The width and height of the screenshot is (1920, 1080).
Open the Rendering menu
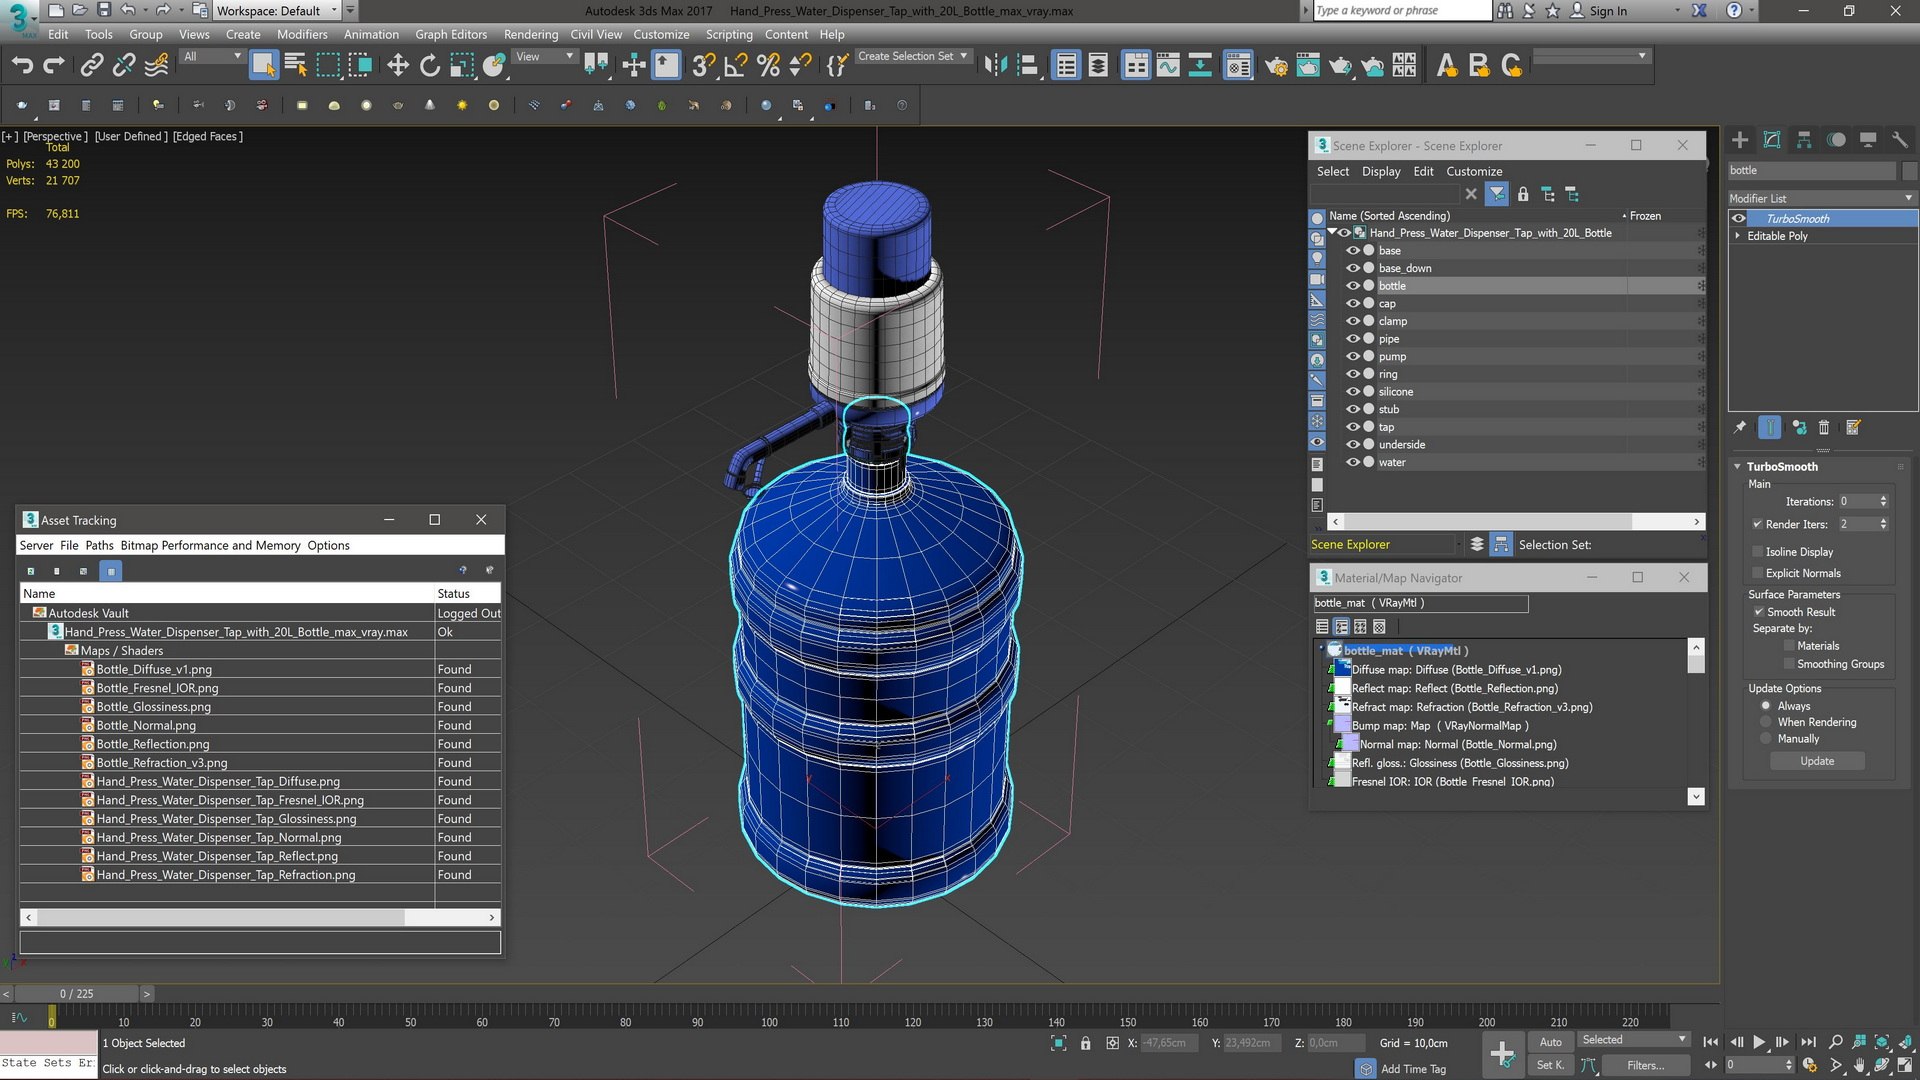[x=530, y=34]
